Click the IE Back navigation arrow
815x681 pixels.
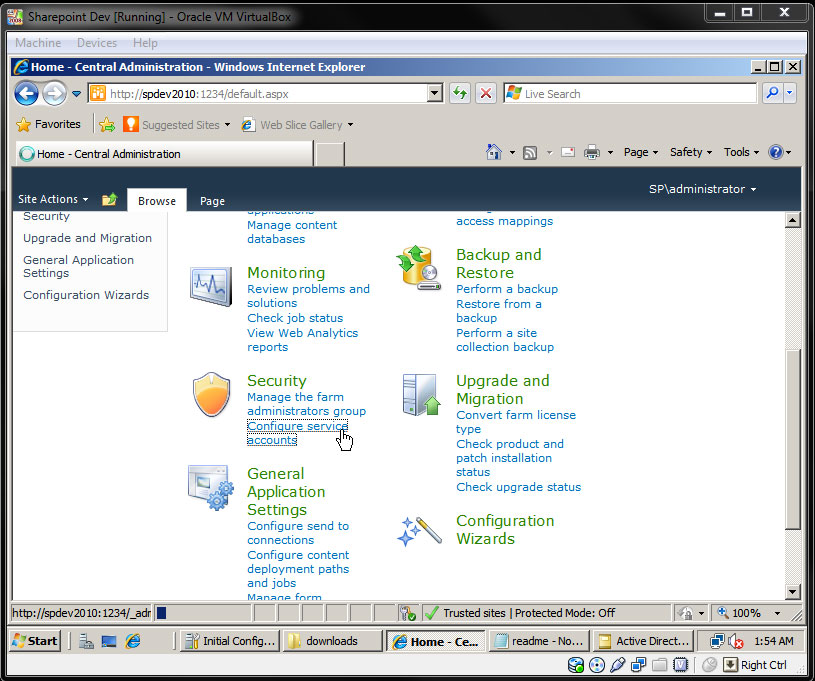27,94
